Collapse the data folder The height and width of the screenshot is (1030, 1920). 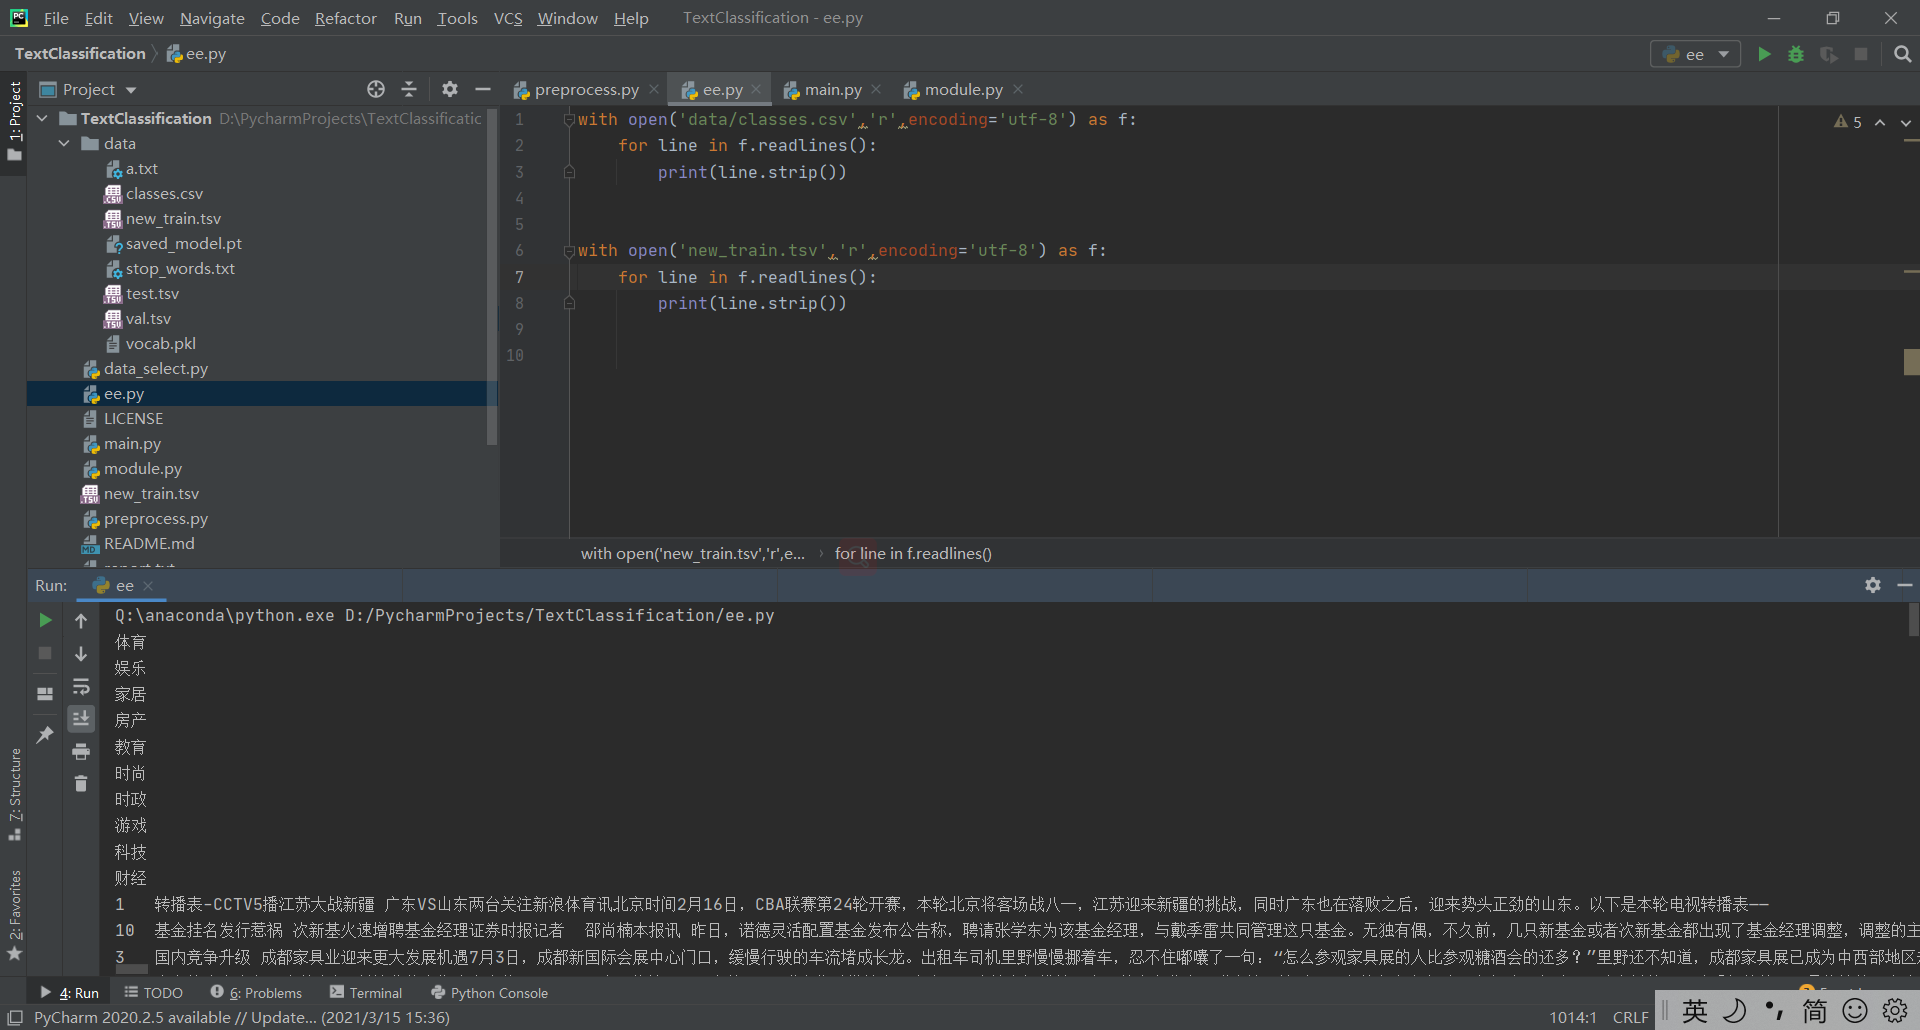[63, 143]
